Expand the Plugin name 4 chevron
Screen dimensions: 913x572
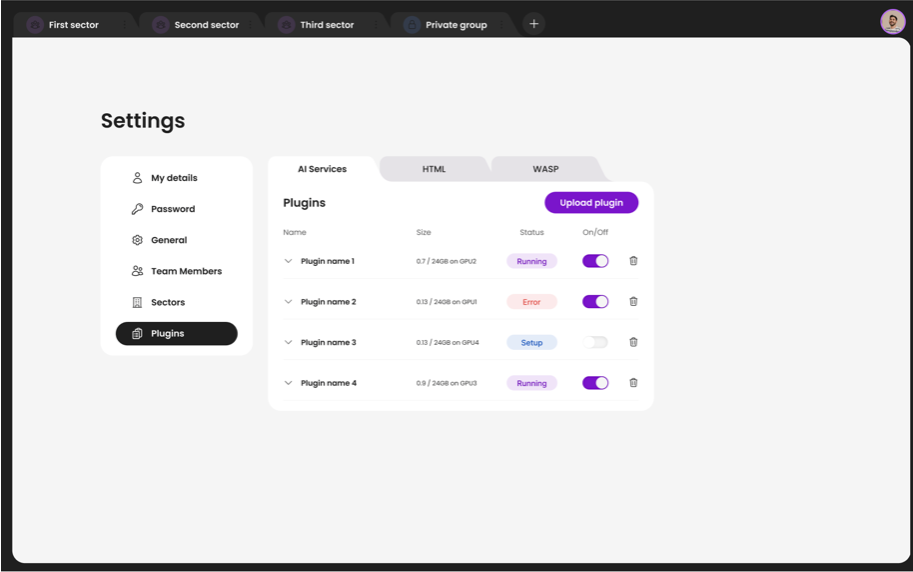(288, 383)
